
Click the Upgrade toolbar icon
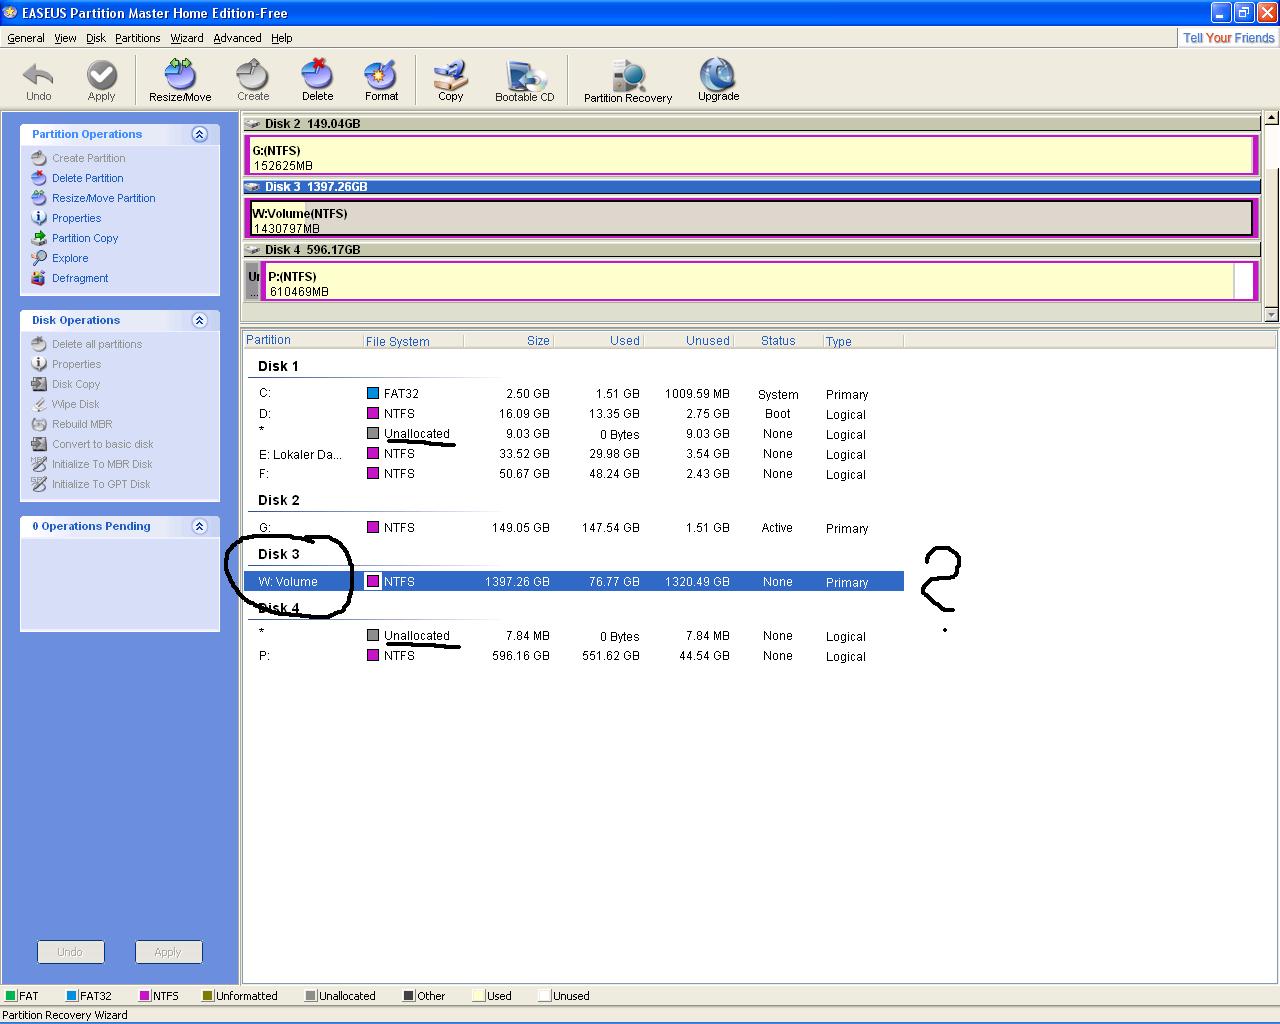(718, 81)
